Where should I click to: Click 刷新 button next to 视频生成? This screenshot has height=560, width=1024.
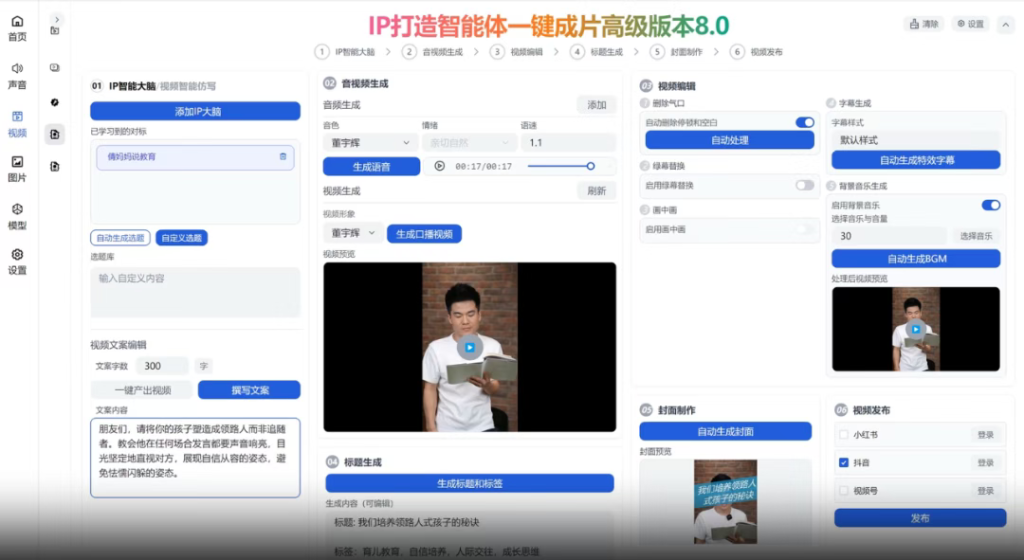pos(596,191)
